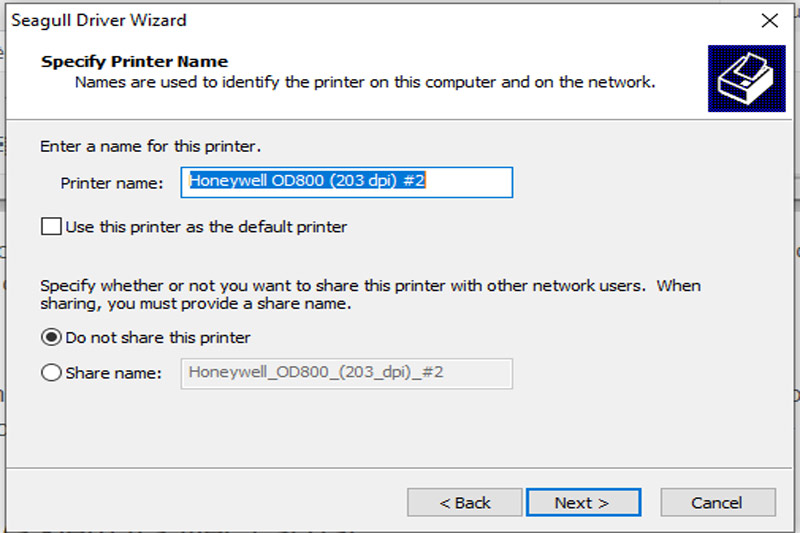Click the 'Seagull Driver Wizard' title bar
This screenshot has width=800, height=533.
(x=99, y=20)
